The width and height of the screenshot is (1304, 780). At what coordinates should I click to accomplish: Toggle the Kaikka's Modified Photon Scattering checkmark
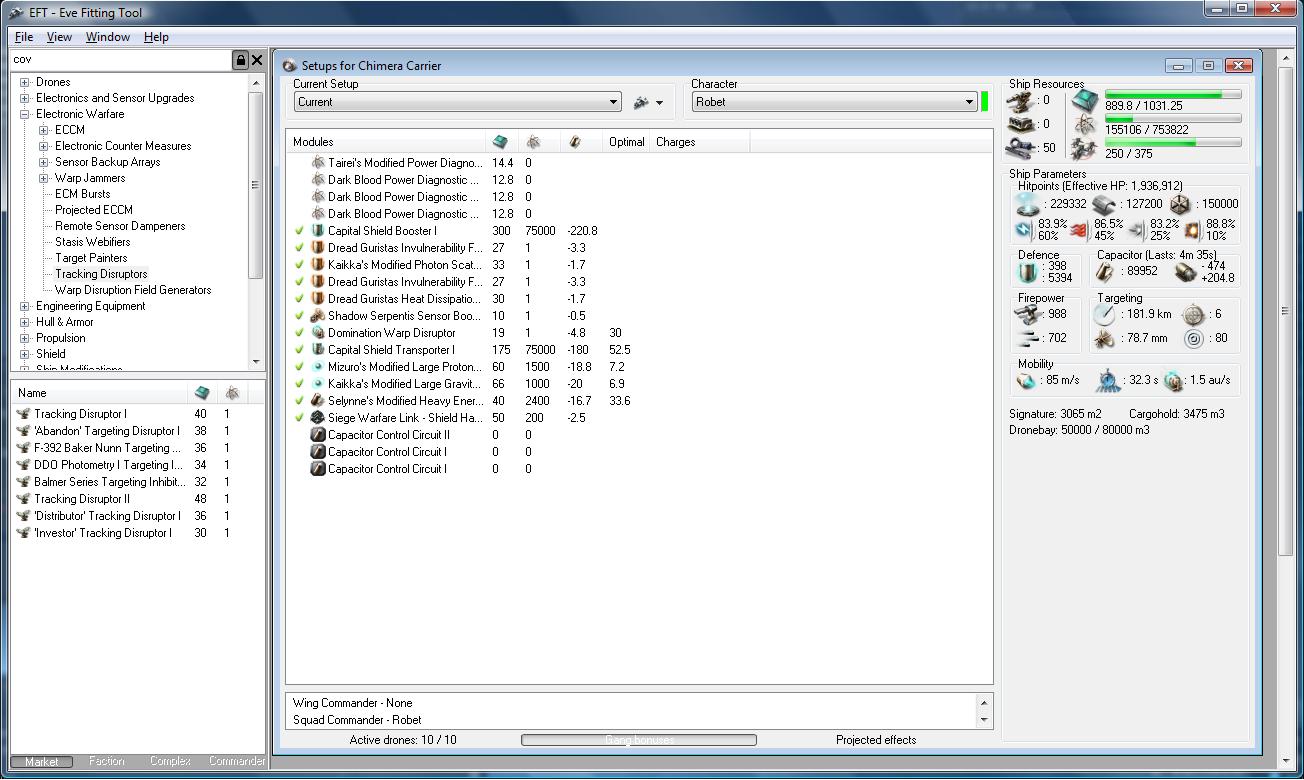coord(299,265)
